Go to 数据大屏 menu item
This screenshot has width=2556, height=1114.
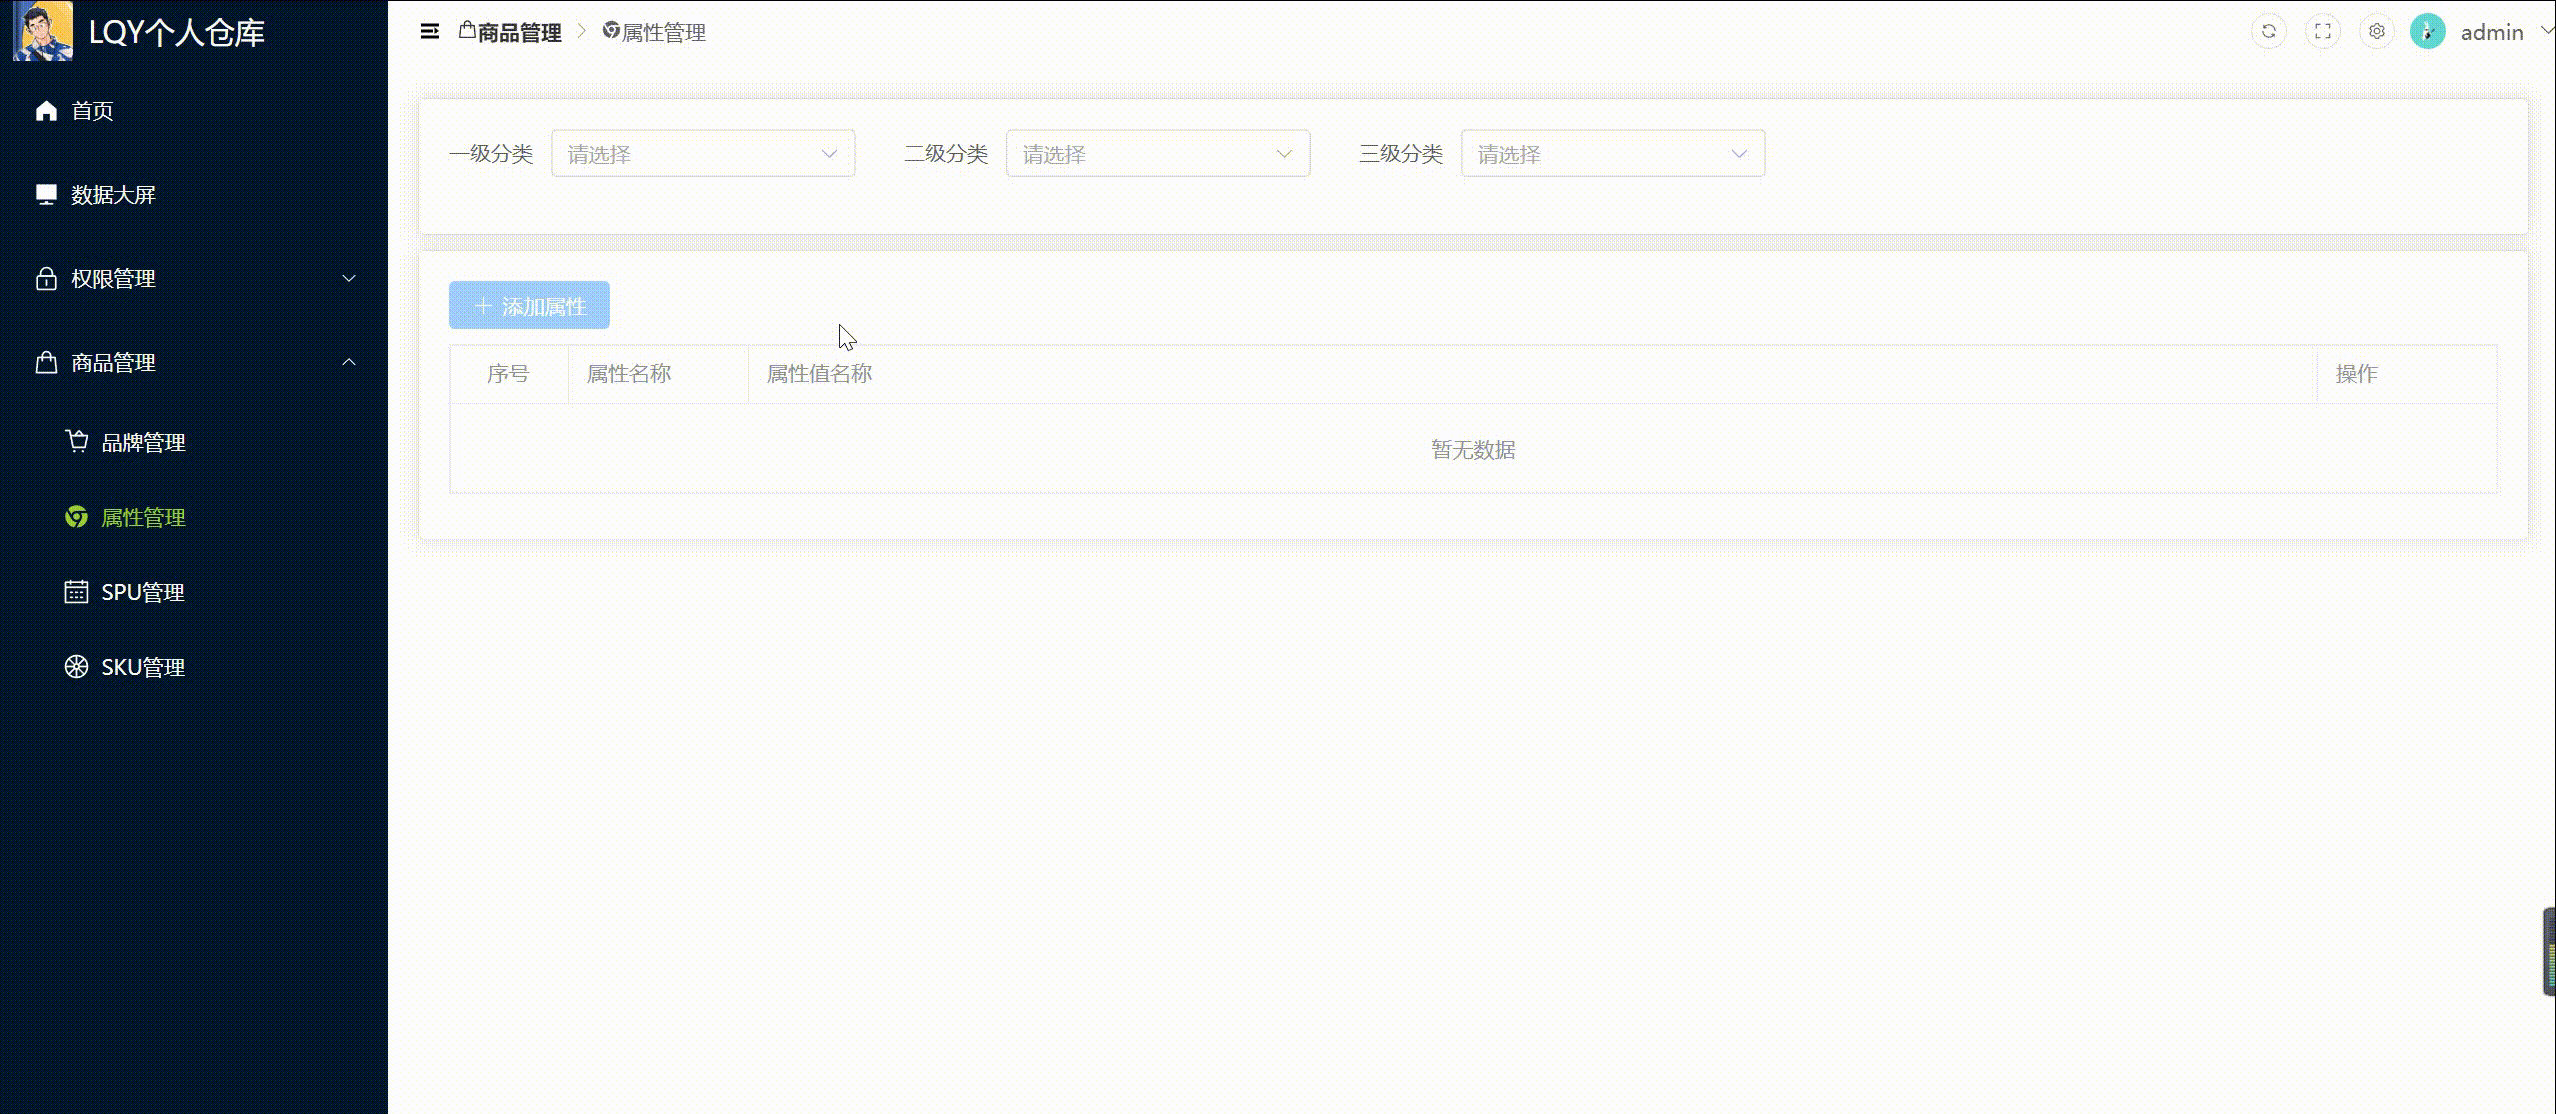click(x=193, y=195)
